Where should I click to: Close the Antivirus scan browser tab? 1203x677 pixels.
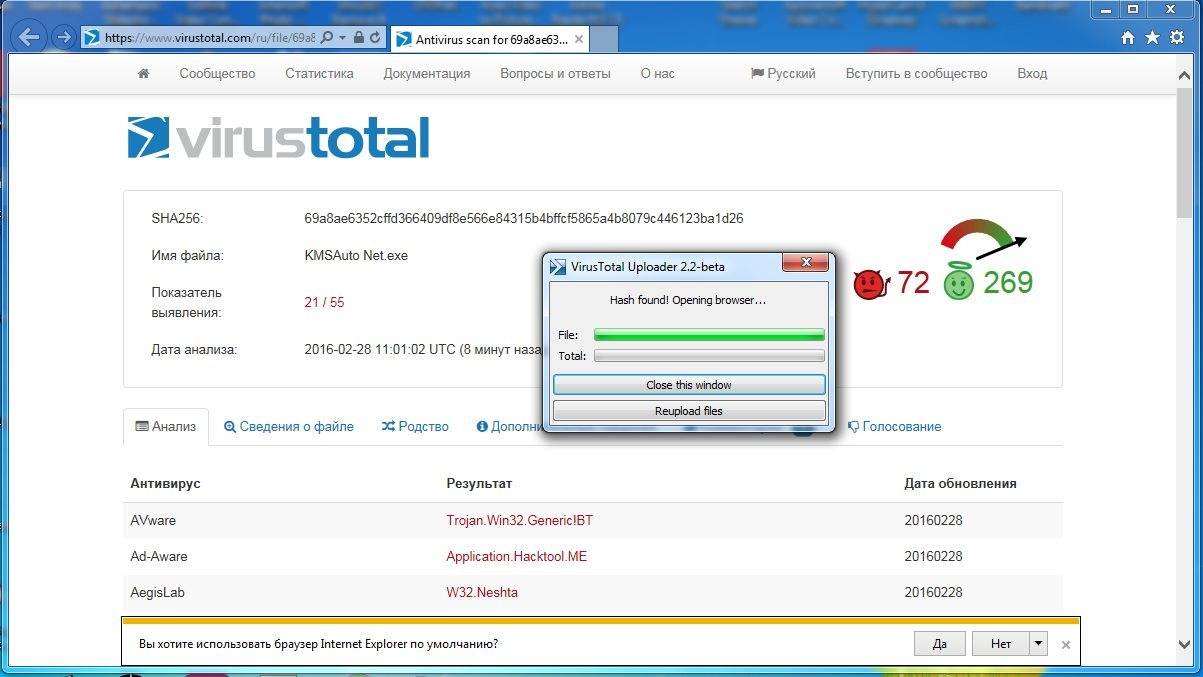click(580, 39)
